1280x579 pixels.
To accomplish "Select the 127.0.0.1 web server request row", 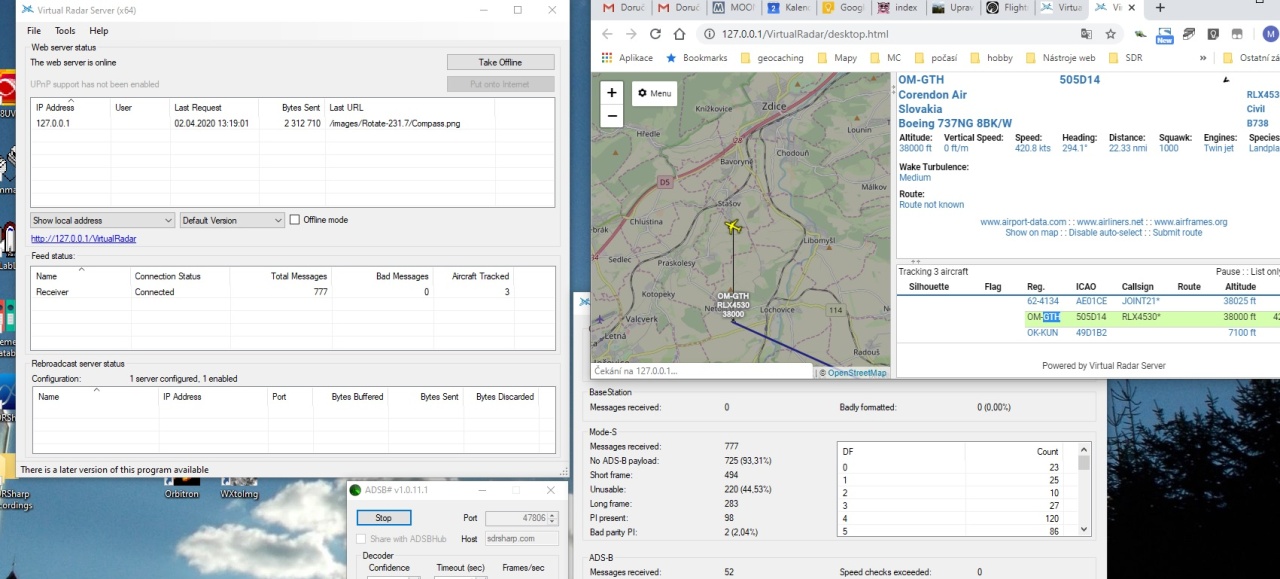I will (x=292, y=124).
